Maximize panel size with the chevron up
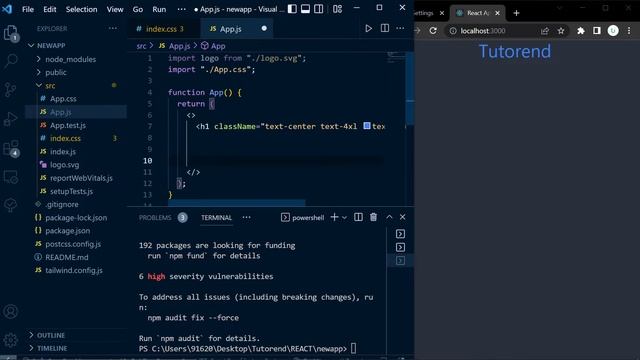This screenshot has width=640, height=360. pyautogui.click(x=389, y=217)
